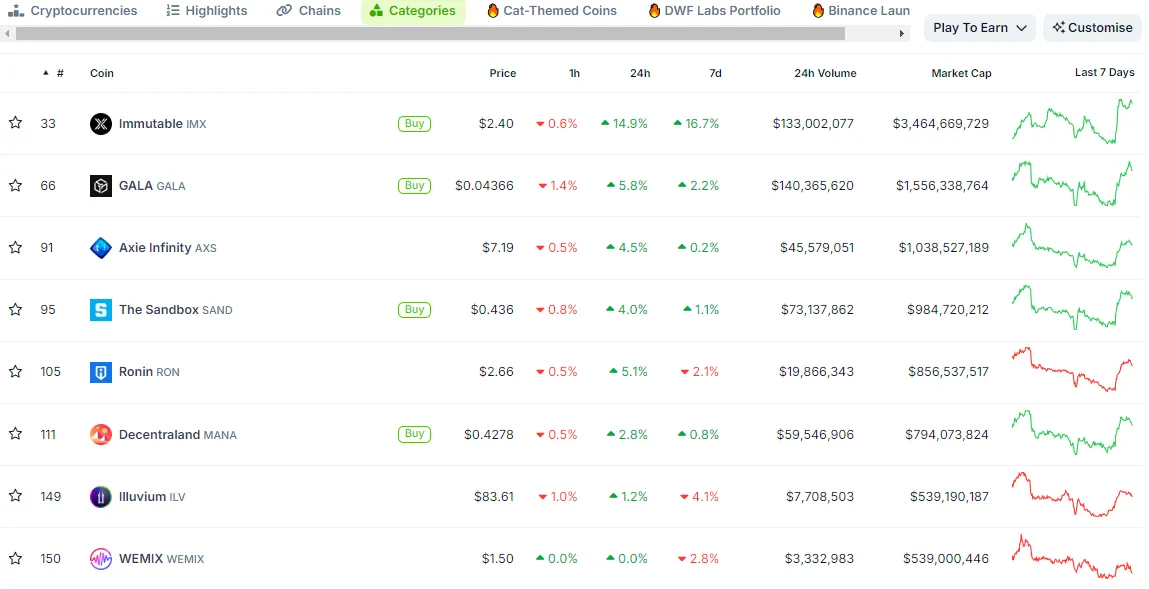Open The Sandbox SAND link
The image size is (1149, 589).
[176, 310]
